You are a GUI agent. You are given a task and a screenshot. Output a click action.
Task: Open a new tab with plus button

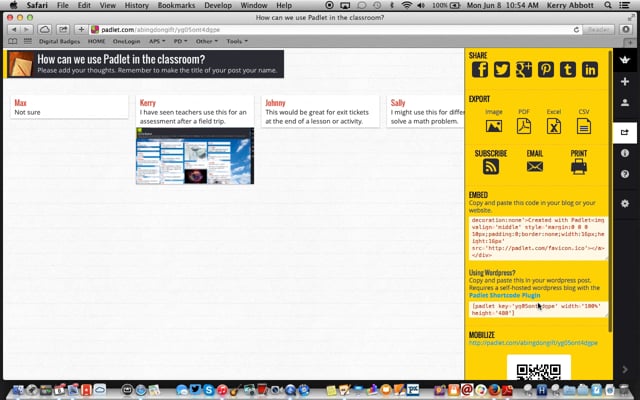click(x=631, y=42)
